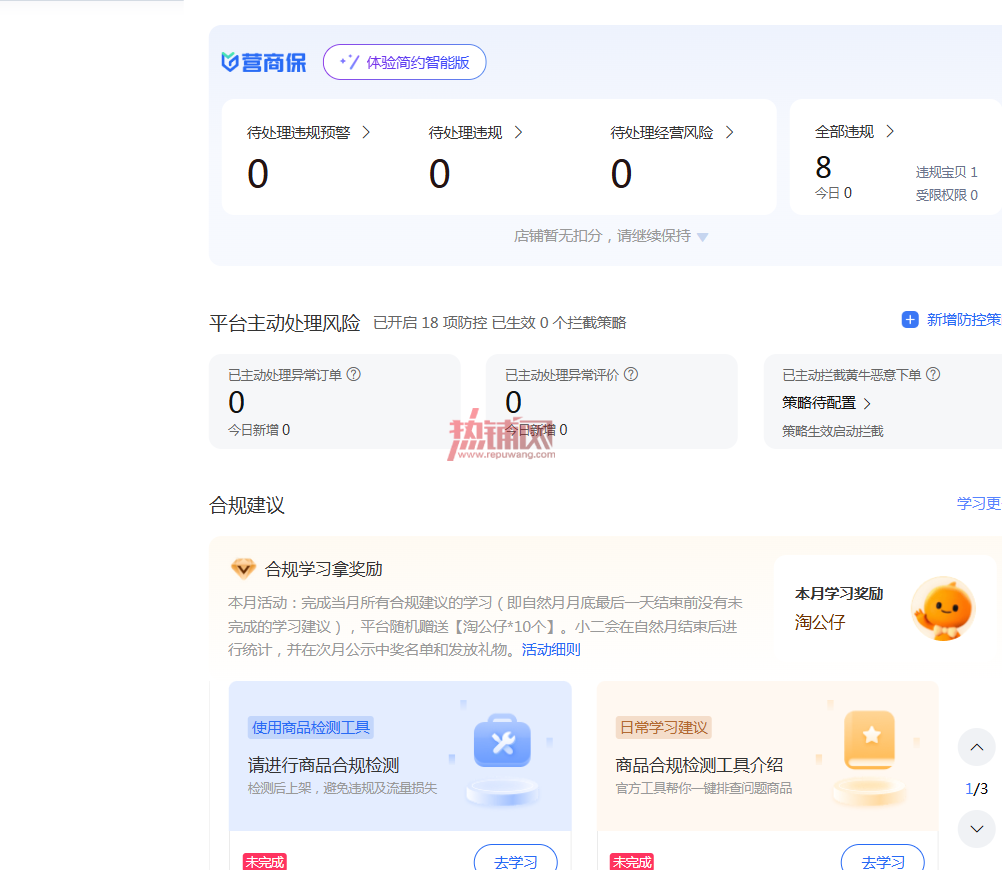Open the 活动细则 link

point(551,650)
